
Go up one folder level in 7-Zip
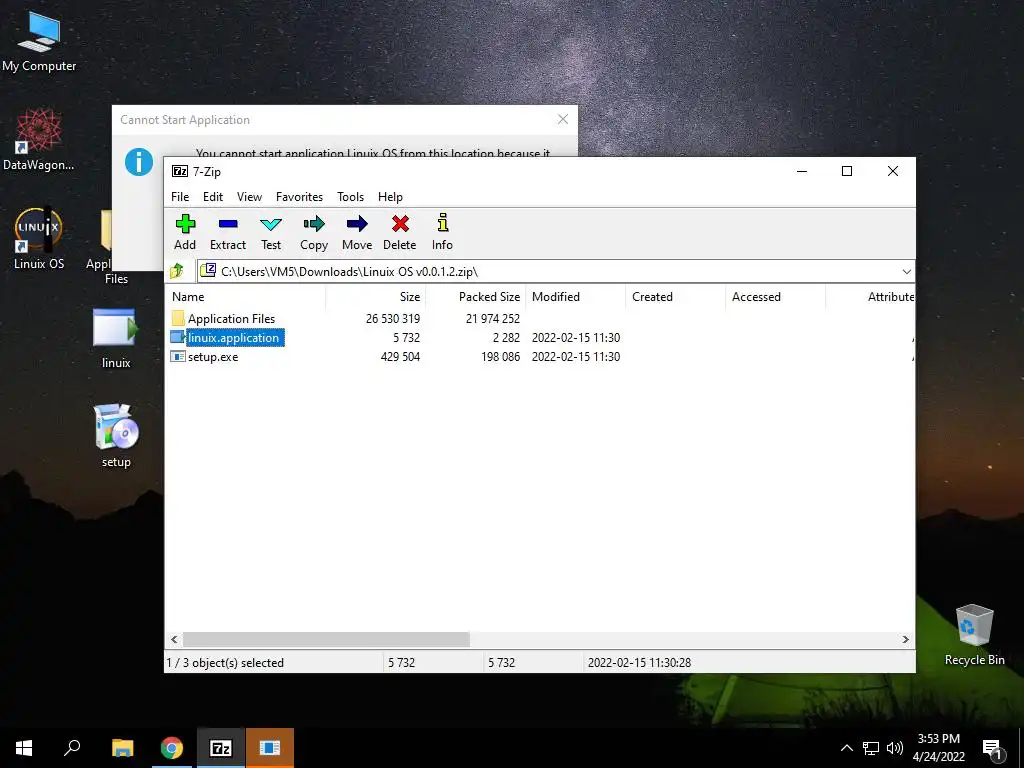tap(177, 271)
